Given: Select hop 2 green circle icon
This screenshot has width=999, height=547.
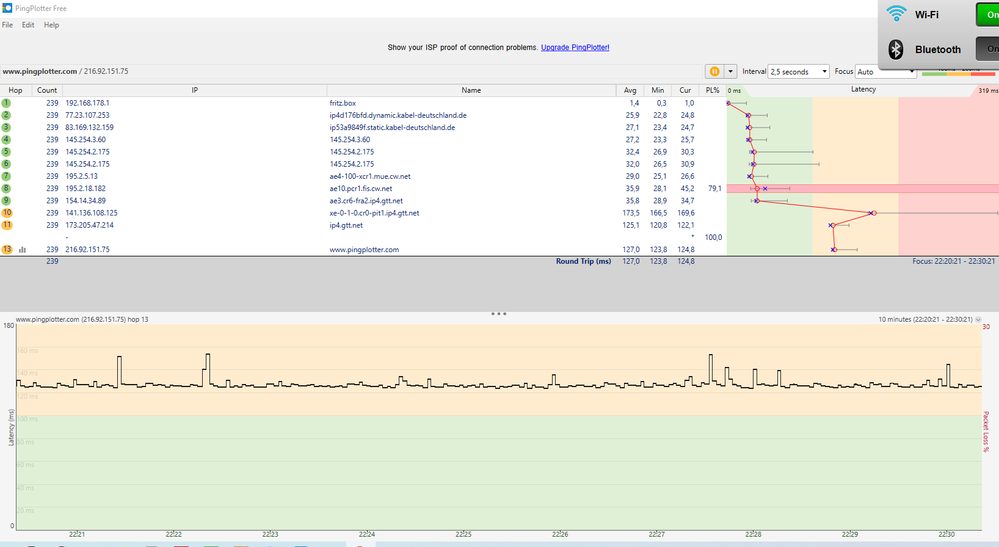Looking at the screenshot, I should tap(6, 115).
